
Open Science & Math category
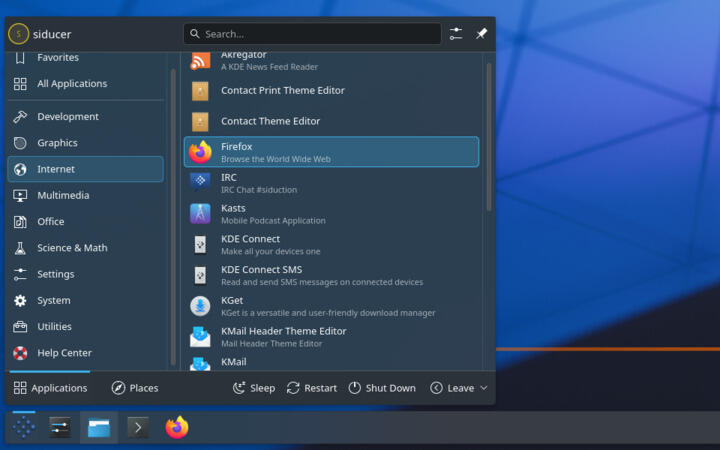85,248
